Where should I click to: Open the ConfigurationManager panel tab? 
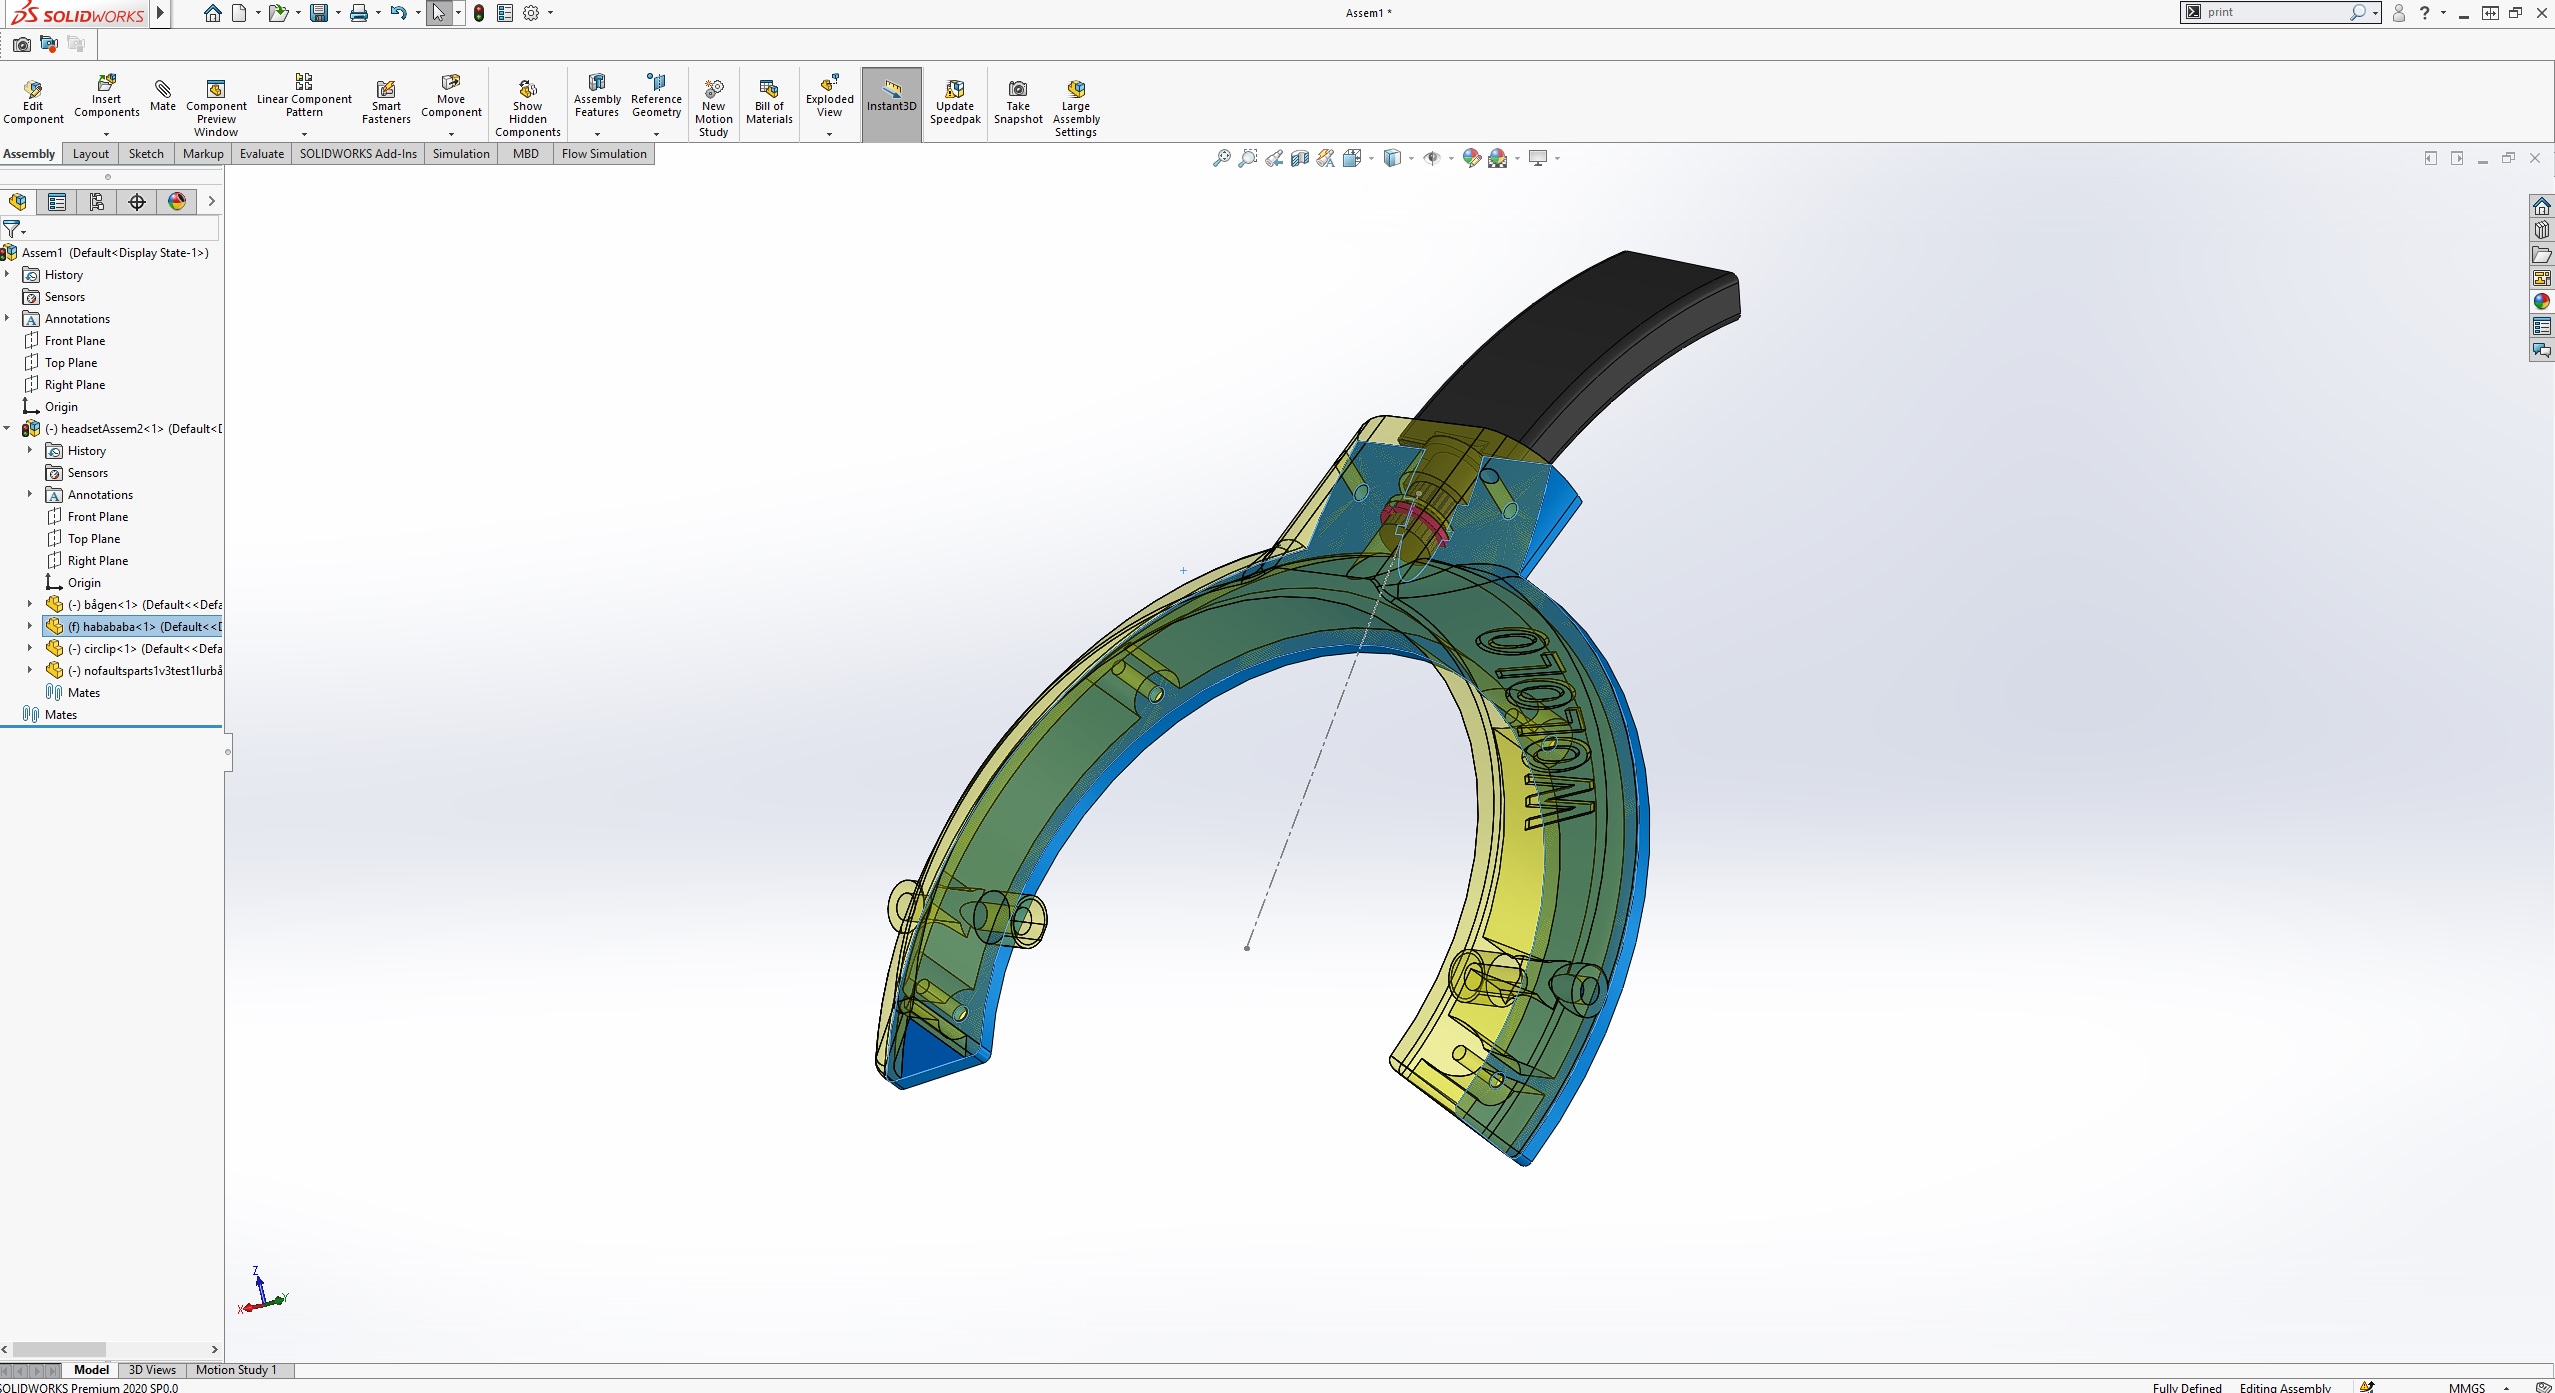pyautogui.click(x=97, y=202)
